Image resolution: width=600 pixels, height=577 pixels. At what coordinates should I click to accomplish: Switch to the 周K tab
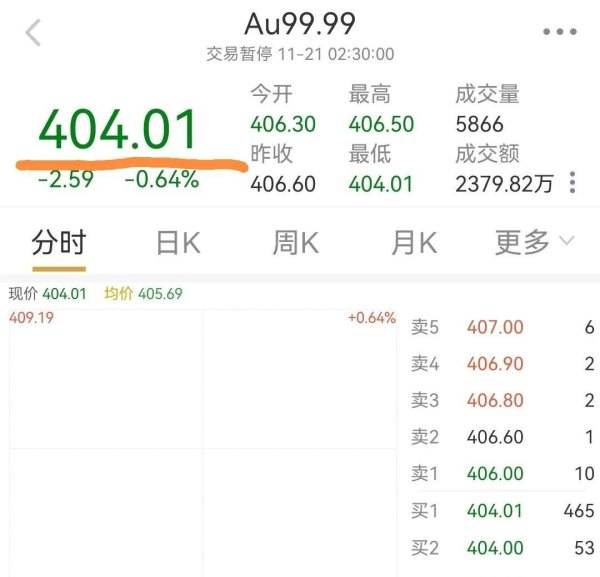pyautogui.click(x=296, y=243)
